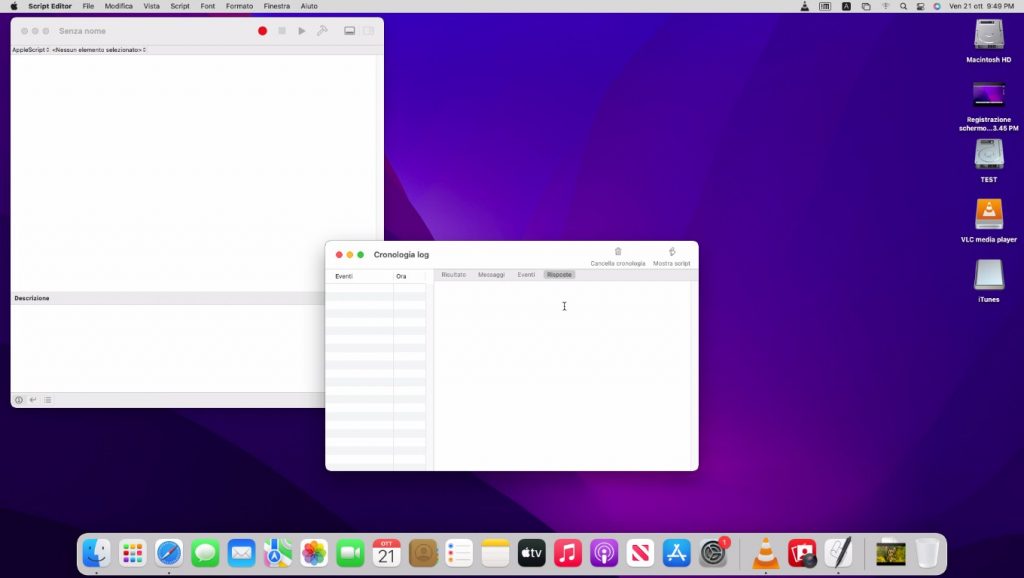This screenshot has width=1024, height=578.
Task: Show description via info icon
Action: point(18,400)
